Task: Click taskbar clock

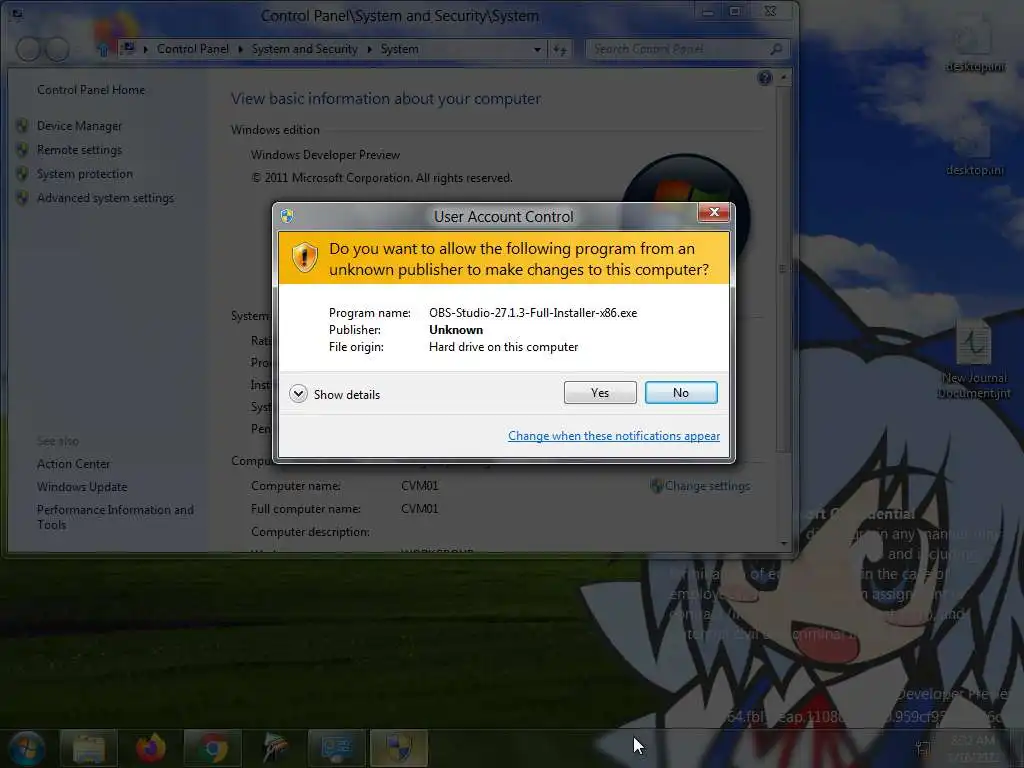Action: tap(973, 748)
